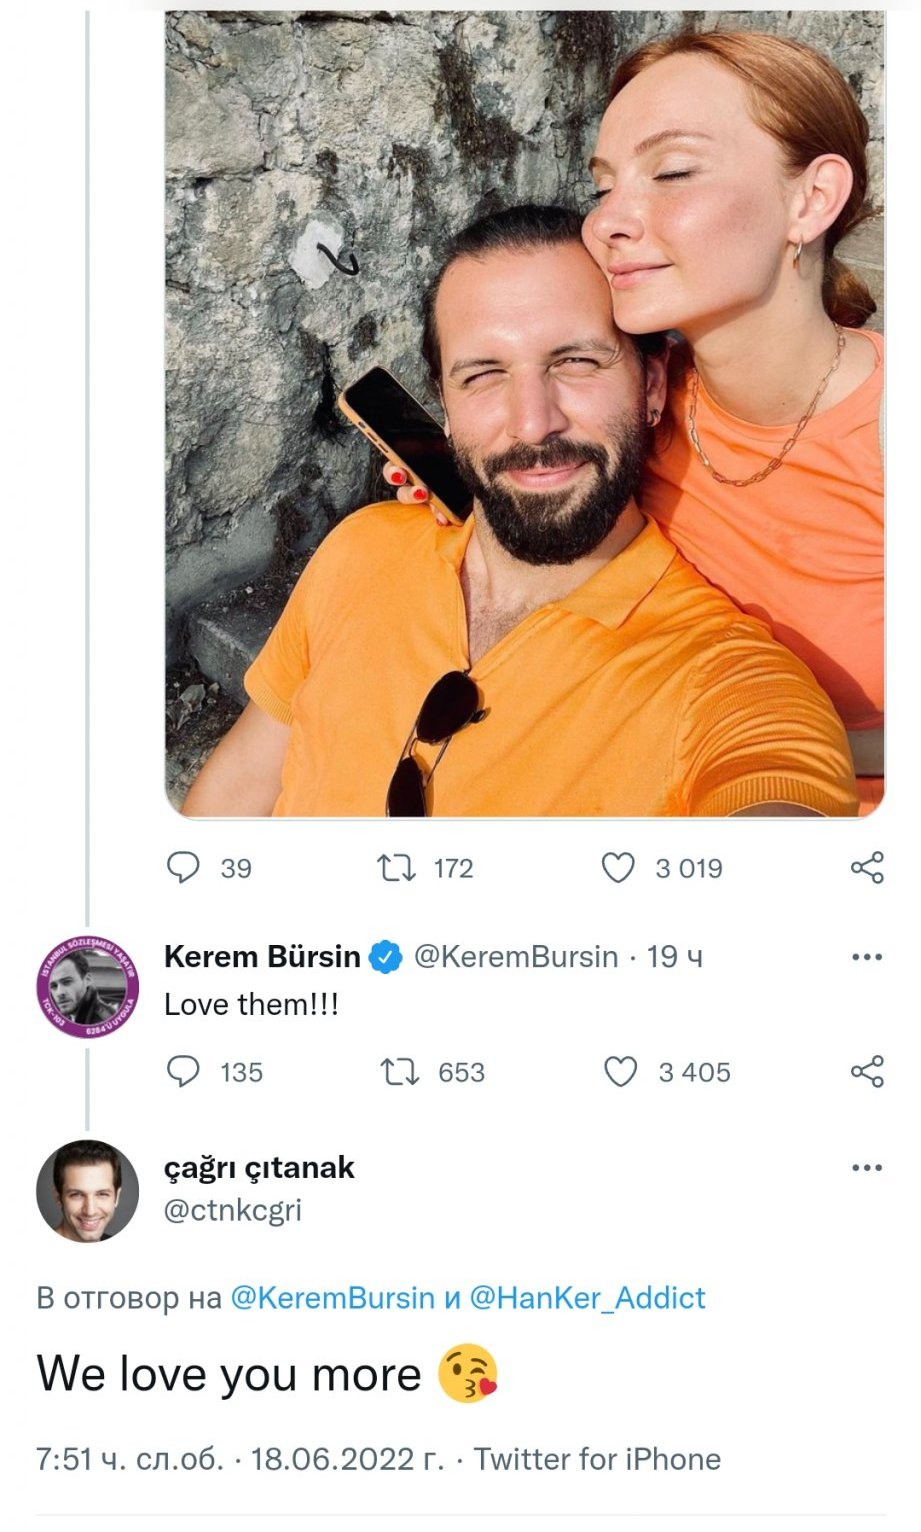Click the çağrı çıtanak display name
The height and width of the screenshot is (1532, 921).
pyautogui.click(x=259, y=1167)
